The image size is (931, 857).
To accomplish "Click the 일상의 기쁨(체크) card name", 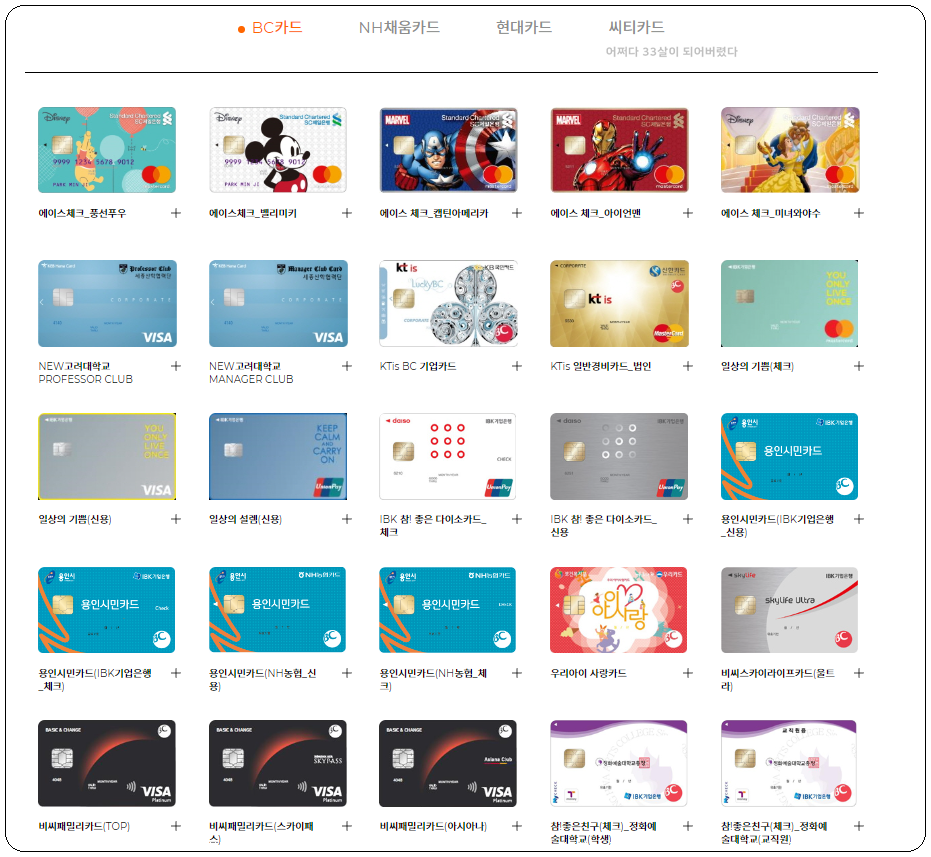I will 757,366.
